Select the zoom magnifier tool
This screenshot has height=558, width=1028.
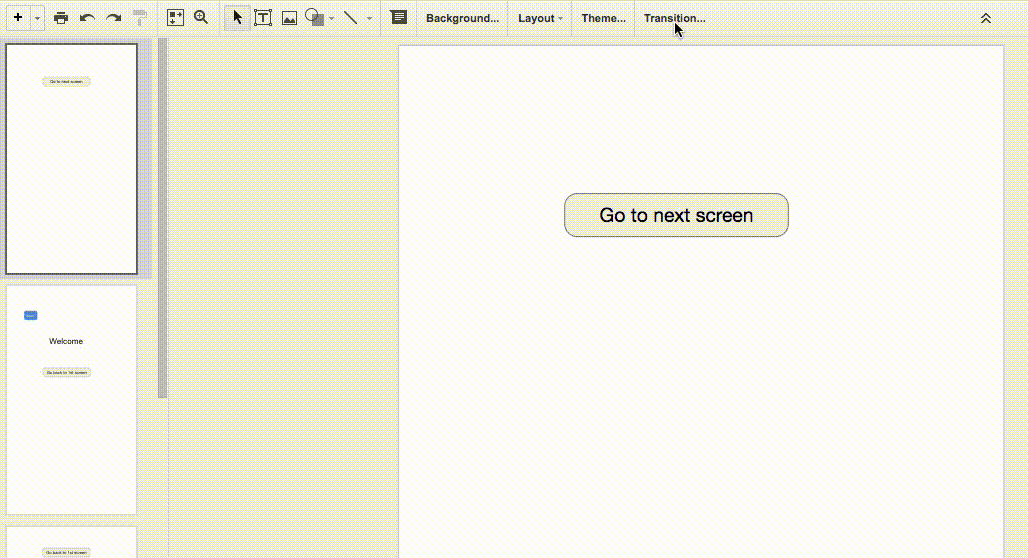(201, 18)
